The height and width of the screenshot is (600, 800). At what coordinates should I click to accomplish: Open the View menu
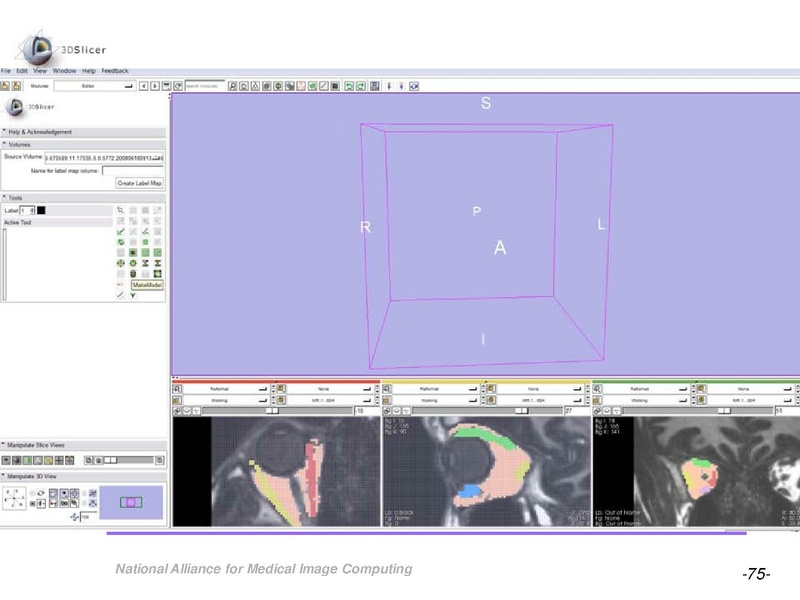tap(40, 71)
